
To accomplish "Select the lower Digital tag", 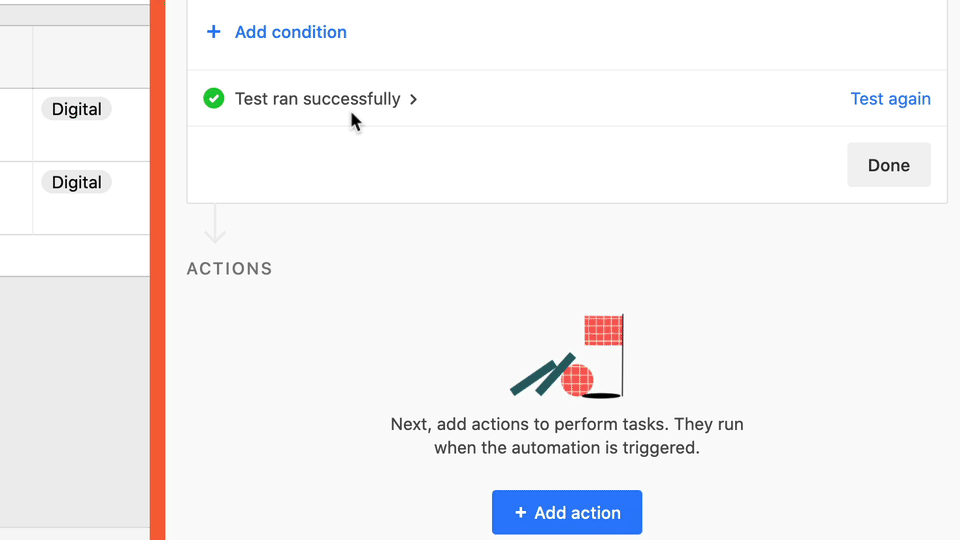I will coord(77,182).
